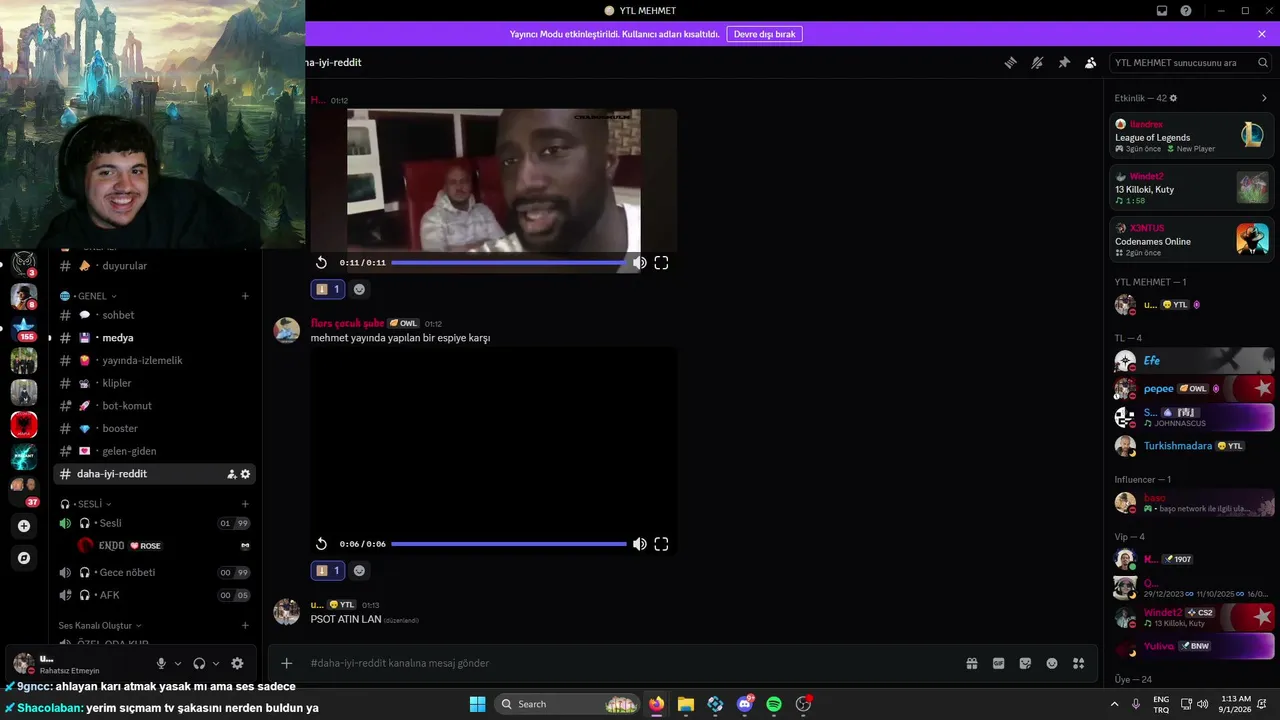Image resolution: width=1280 pixels, height=720 pixels.
Task: Mute the 0:06 video's volume
Action: (x=640, y=544)
